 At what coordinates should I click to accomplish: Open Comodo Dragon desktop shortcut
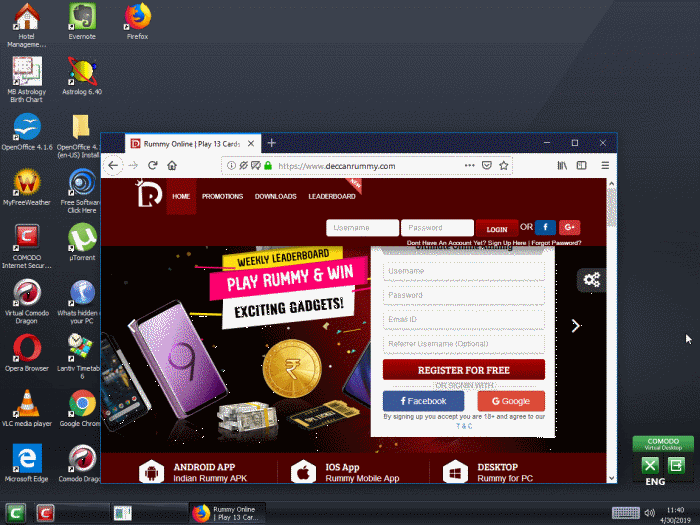79,464
